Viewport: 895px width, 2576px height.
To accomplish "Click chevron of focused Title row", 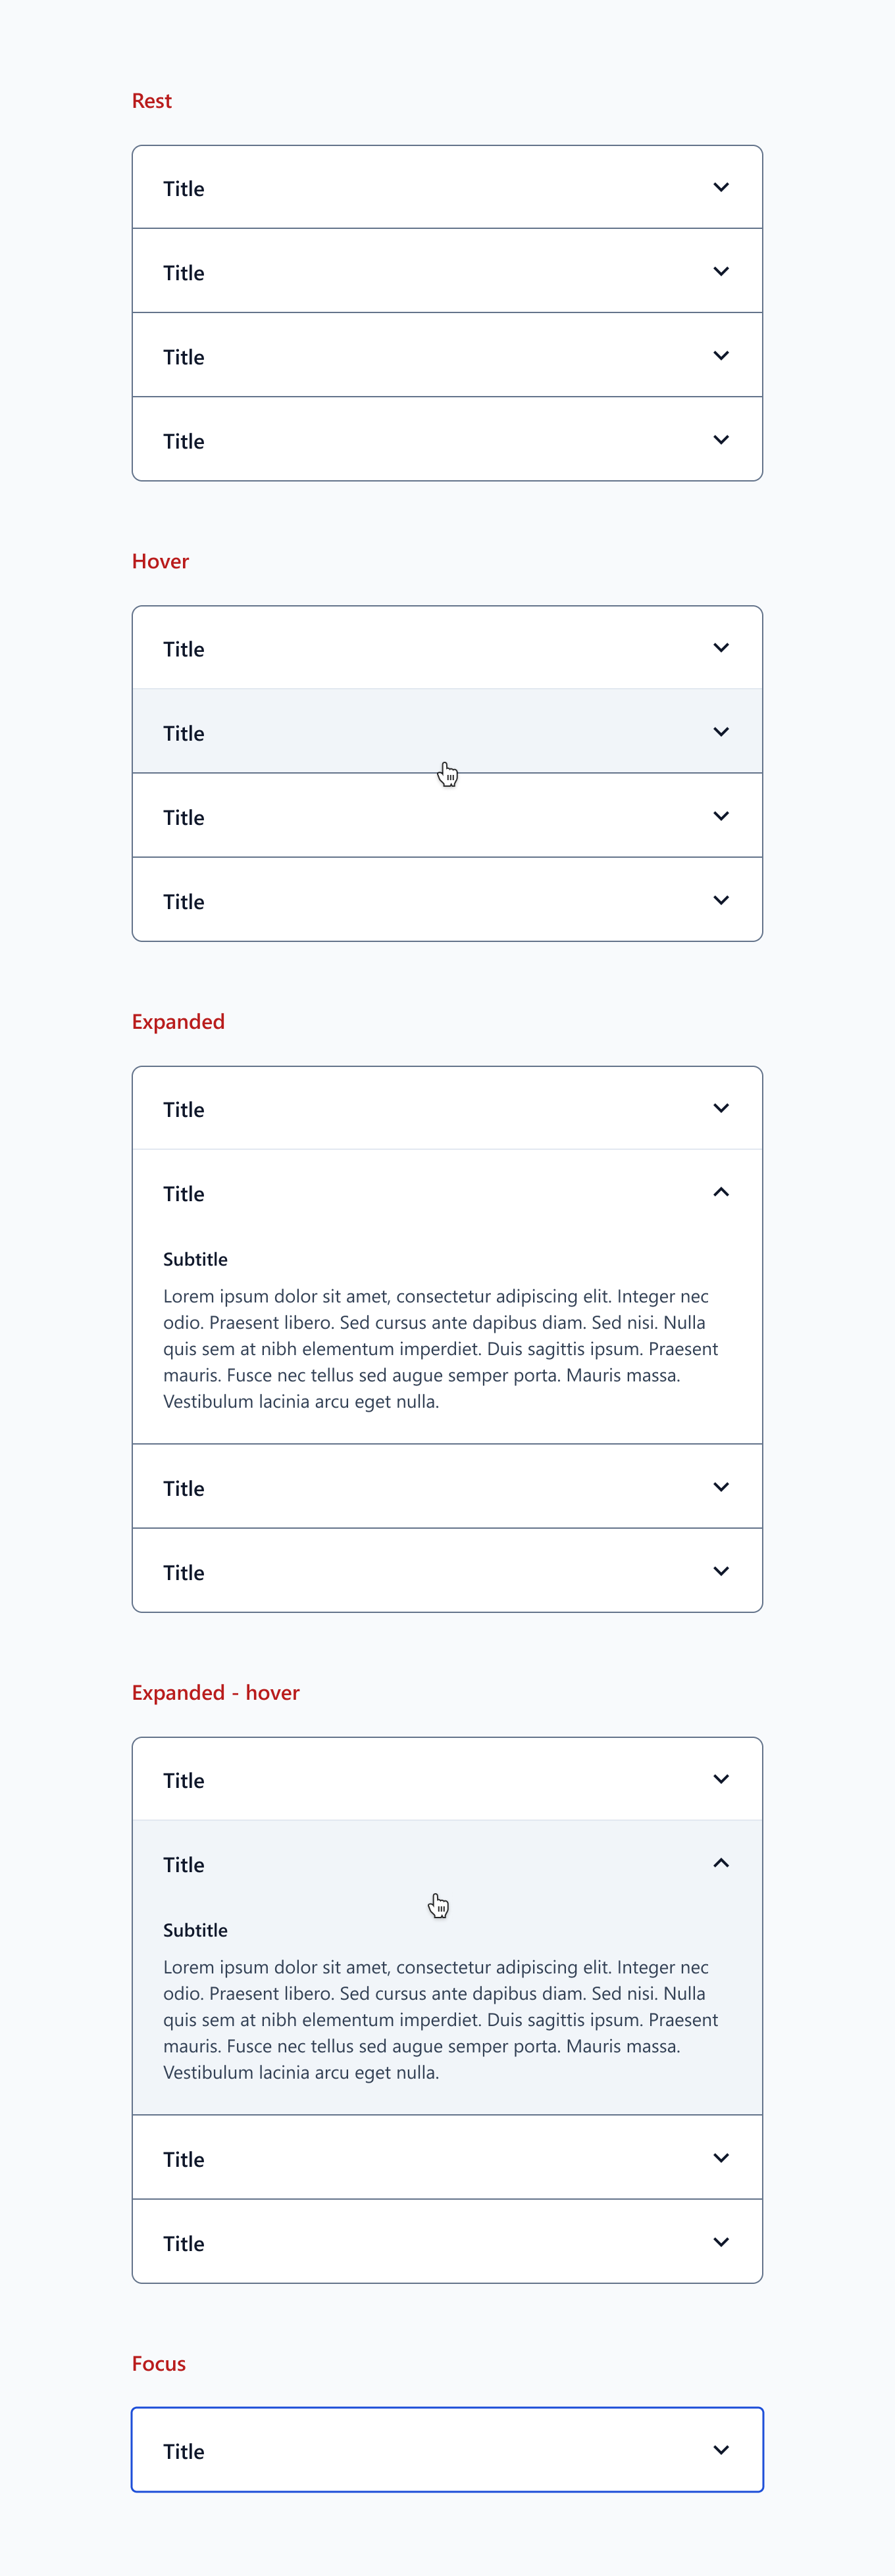I will 721,2450.
